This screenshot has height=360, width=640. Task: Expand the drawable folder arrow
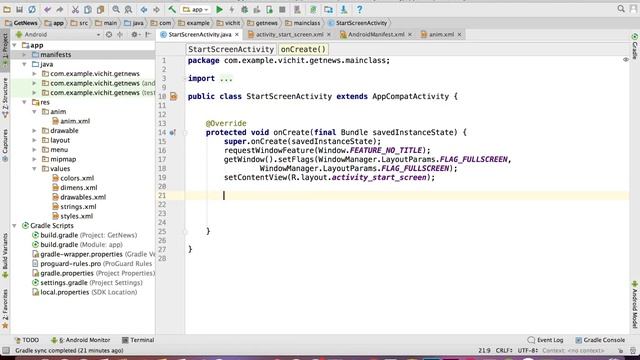[x=35, y=131]
